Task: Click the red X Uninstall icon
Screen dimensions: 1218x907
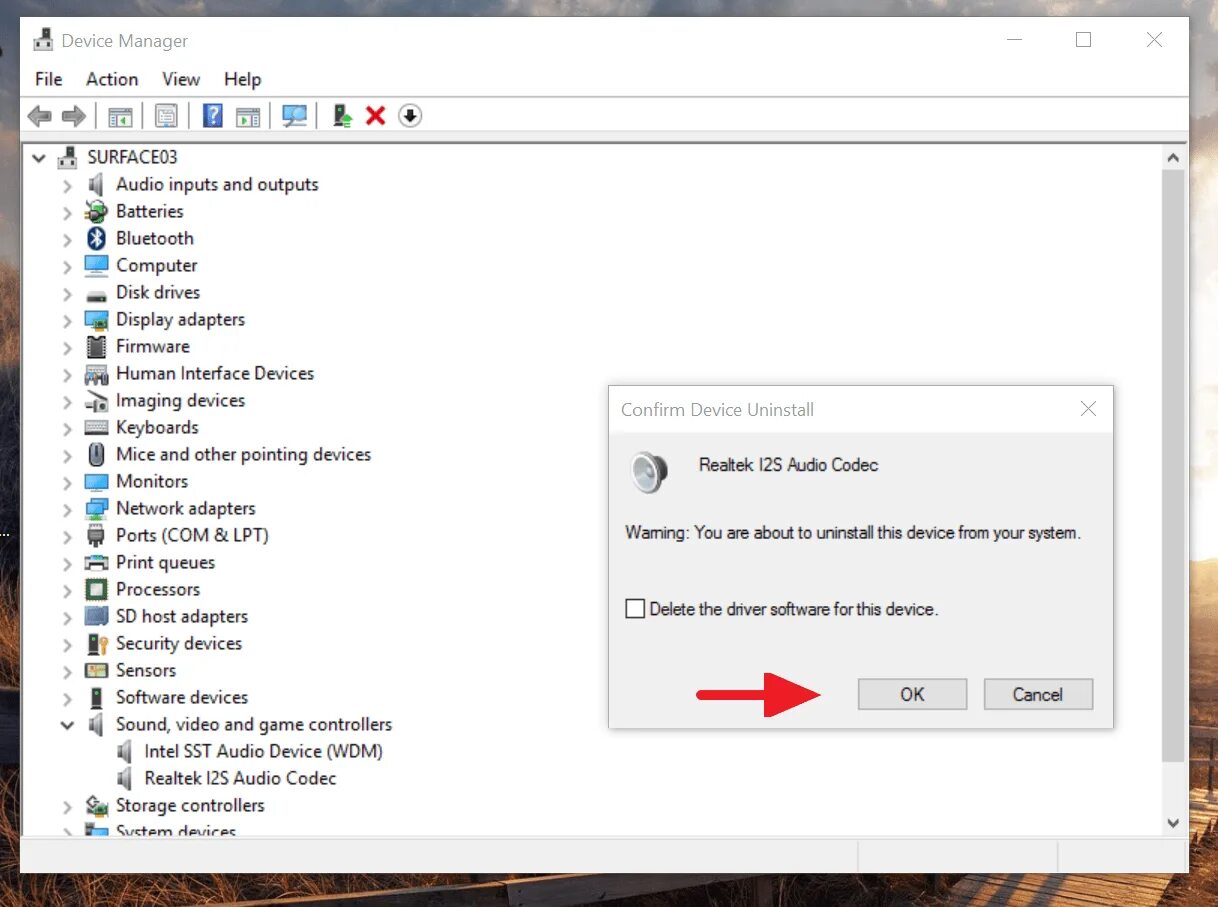Action: 375,116
